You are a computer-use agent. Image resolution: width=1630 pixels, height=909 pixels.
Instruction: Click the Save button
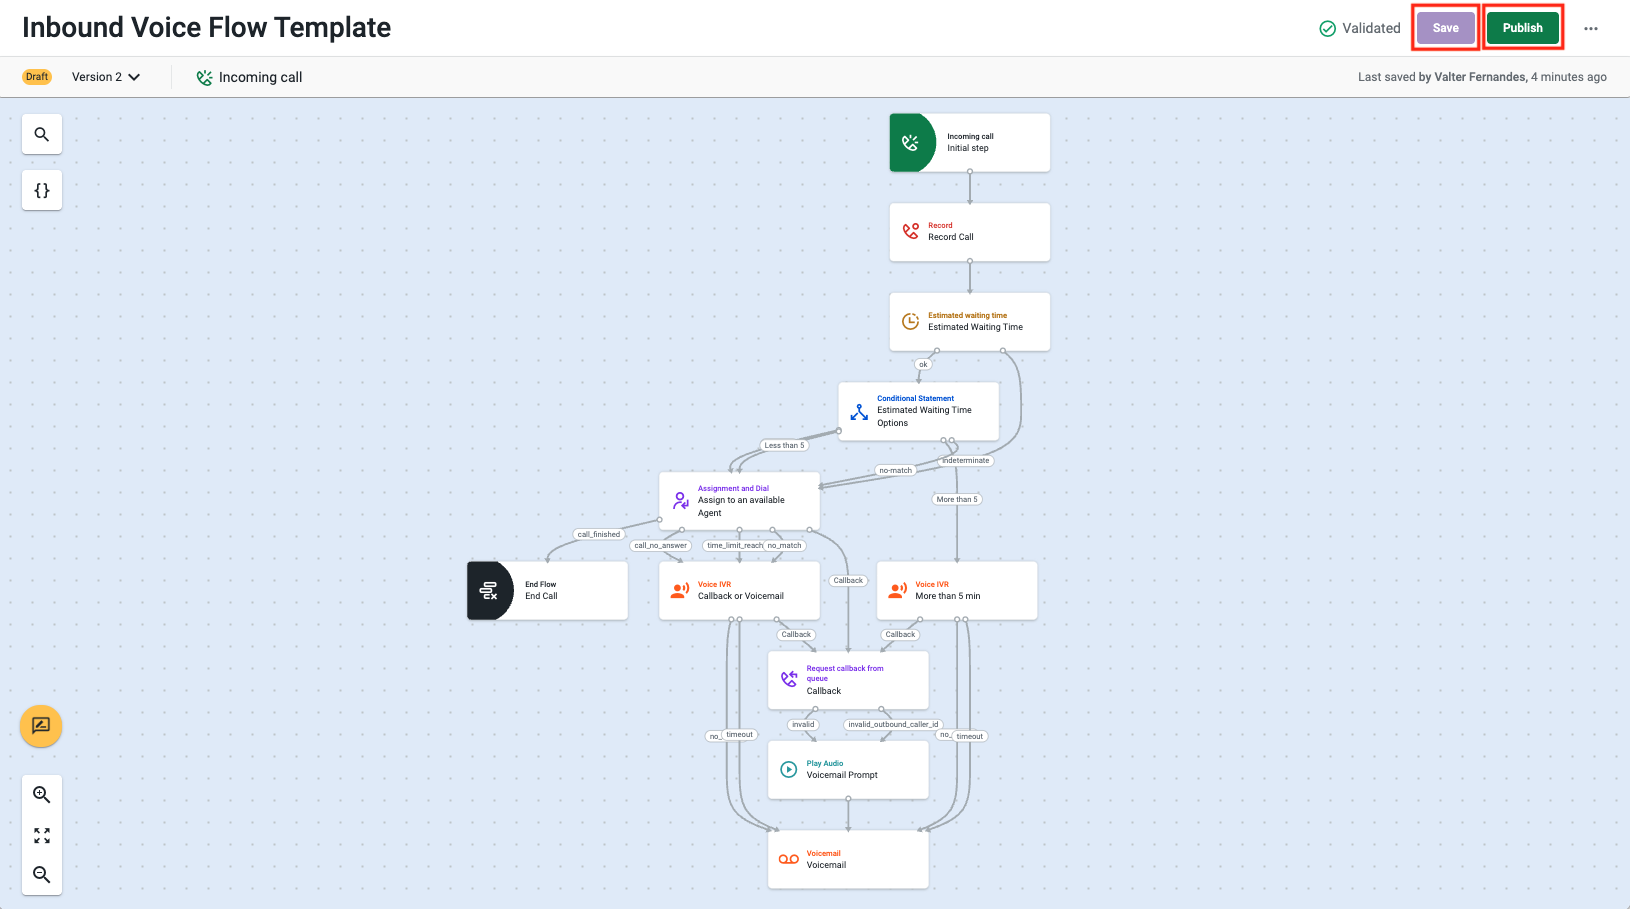coord(1445,28)
